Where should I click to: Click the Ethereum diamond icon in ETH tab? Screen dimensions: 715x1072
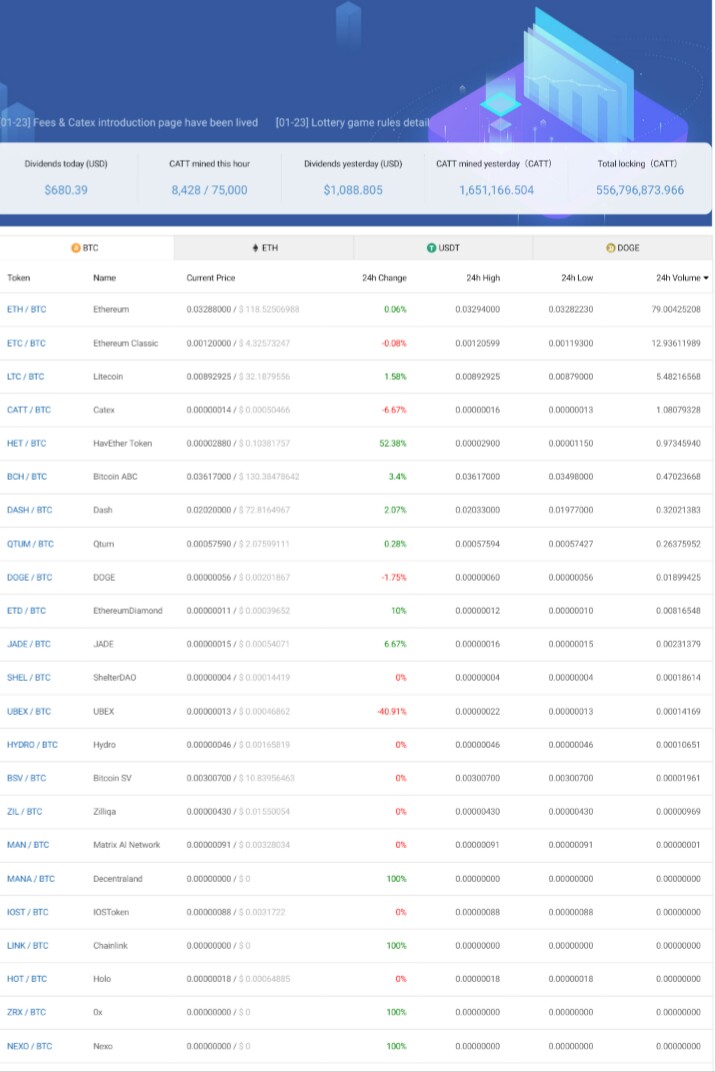[256, 247]
